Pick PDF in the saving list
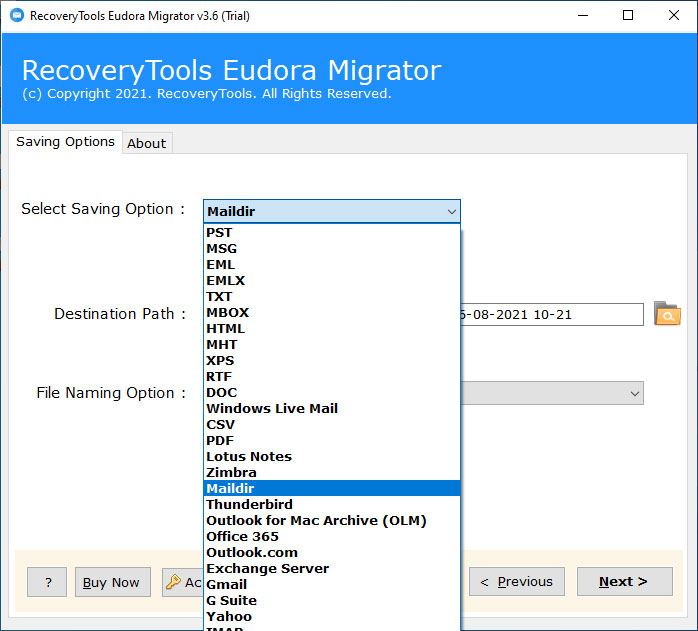This screenshot has width=698, height=631. (x=332, y=441)
